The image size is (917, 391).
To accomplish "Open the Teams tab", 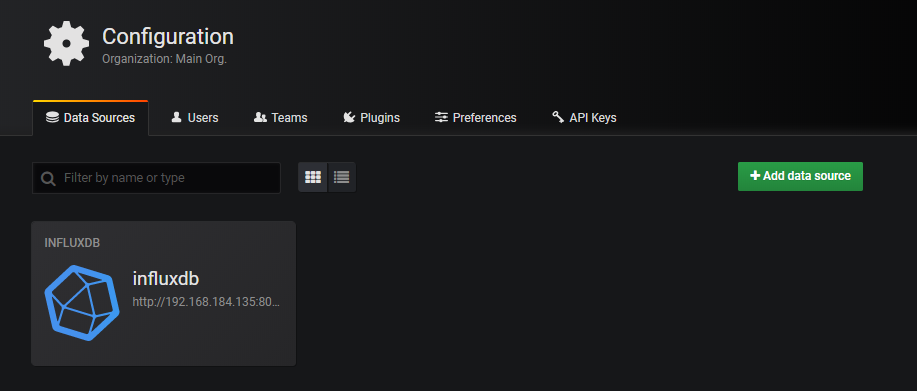I will click(281, 118).
